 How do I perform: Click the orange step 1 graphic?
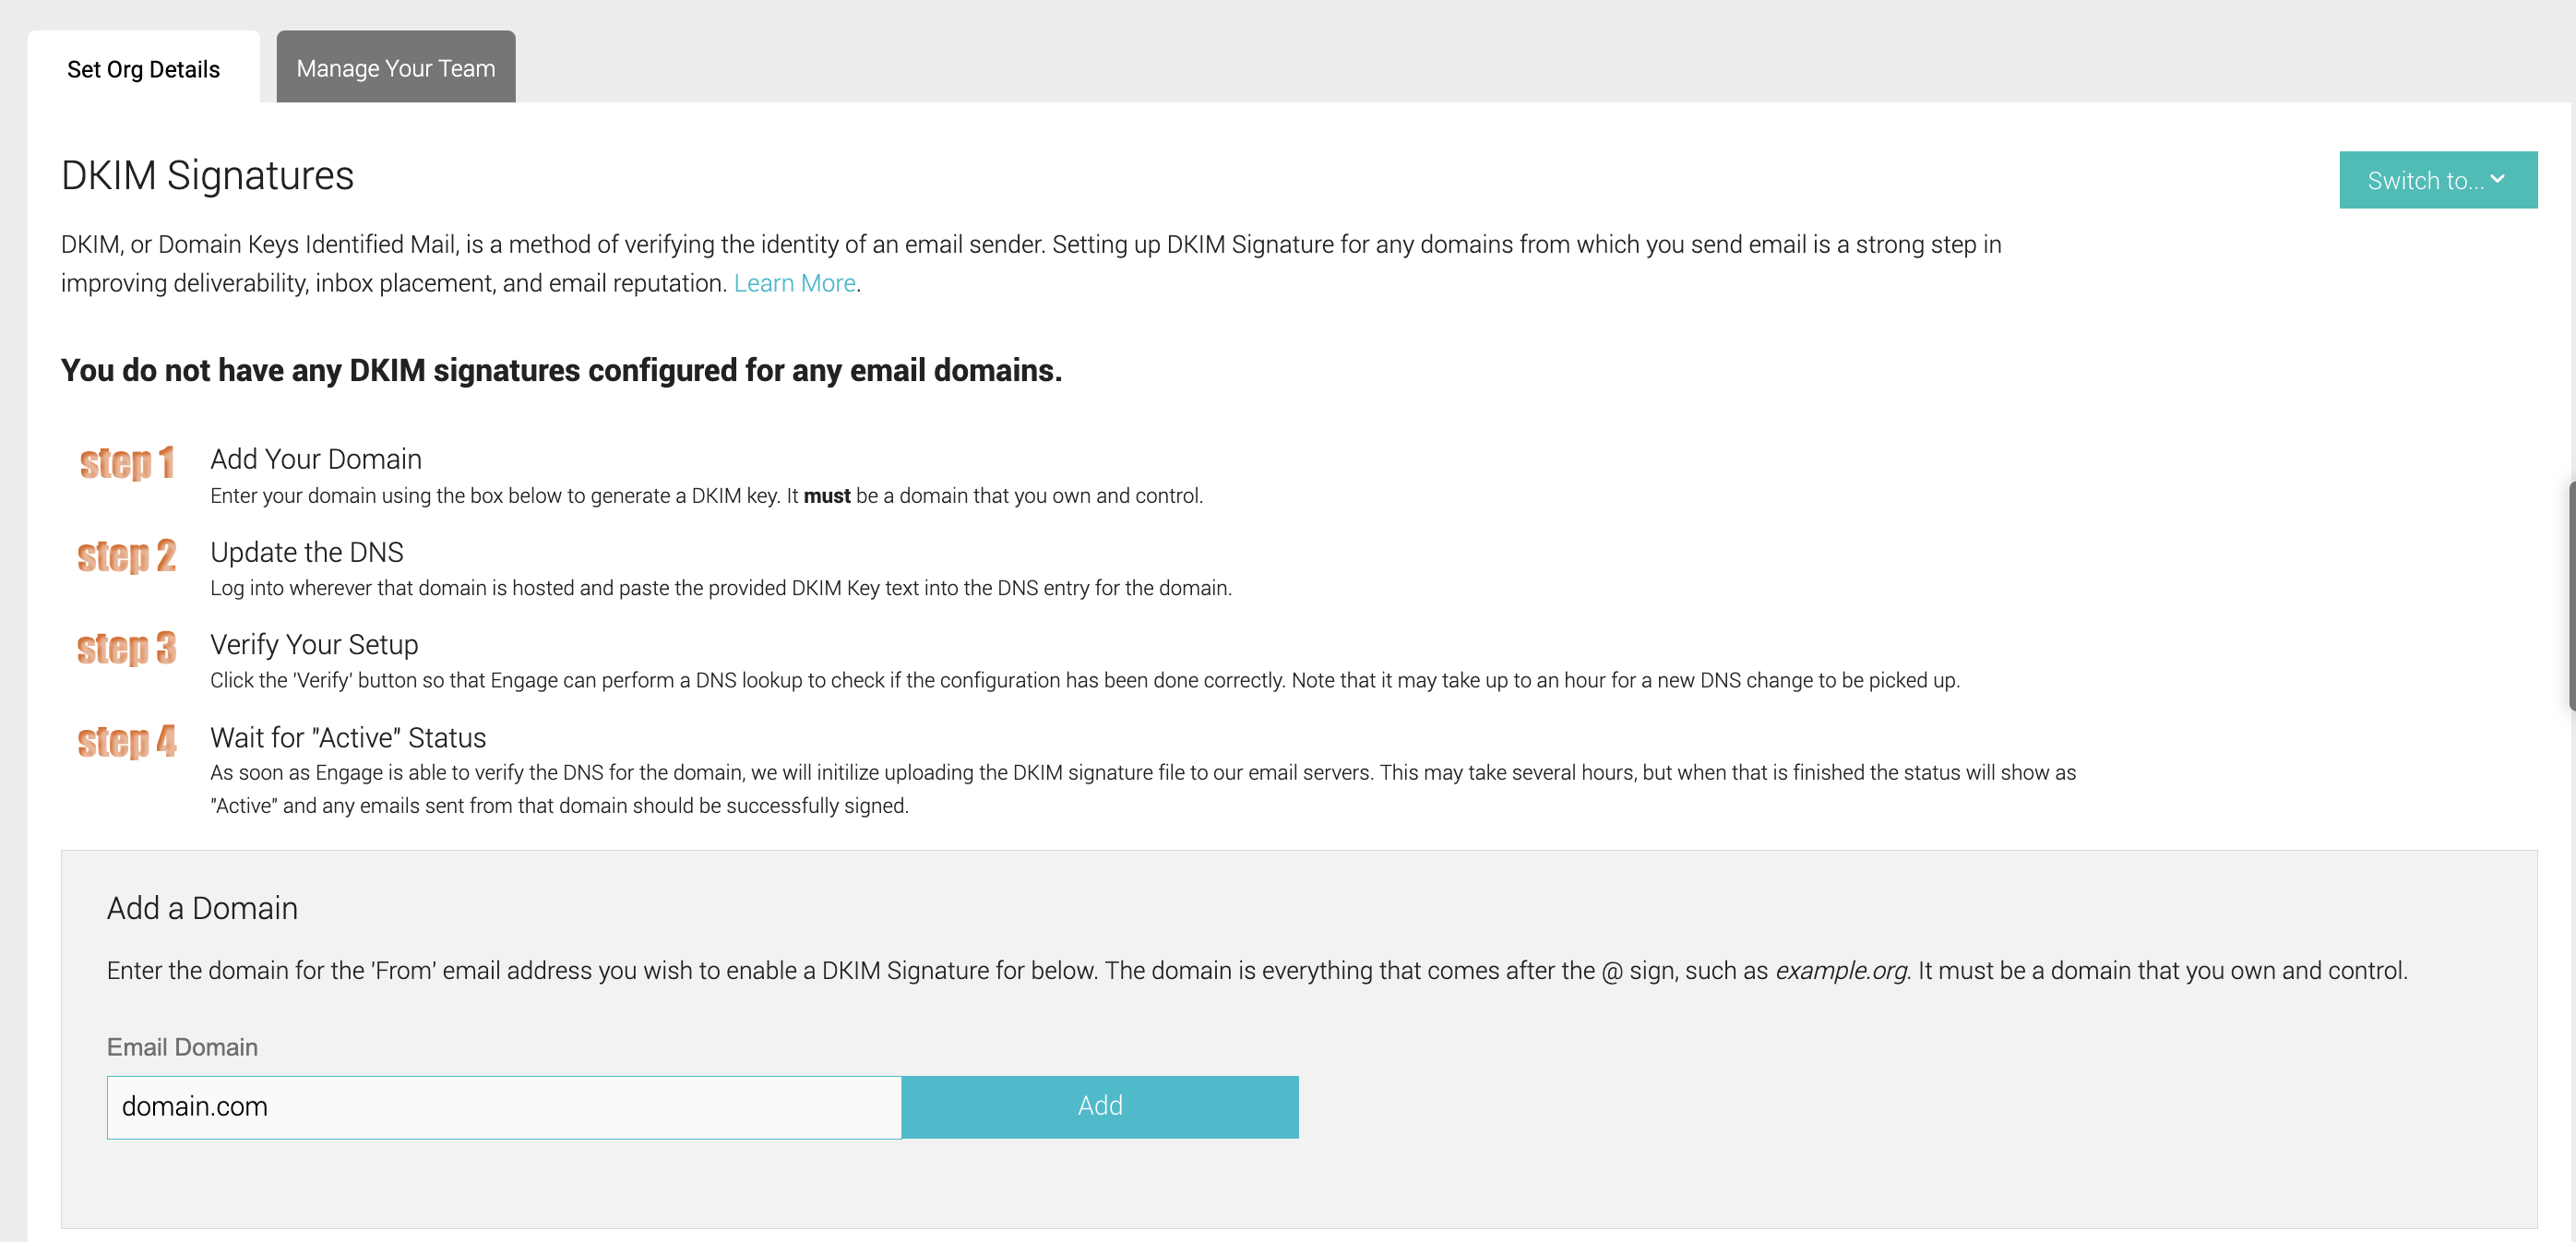[x=127, y=463]
